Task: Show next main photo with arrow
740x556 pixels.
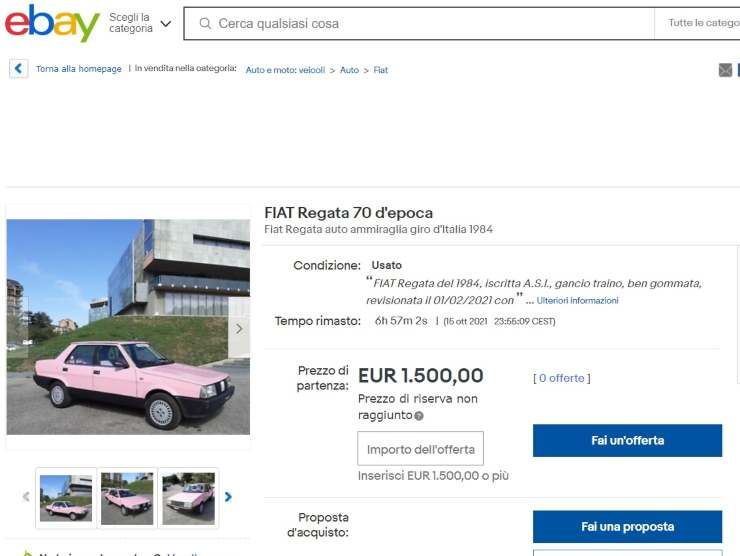Action: point(239,329)
